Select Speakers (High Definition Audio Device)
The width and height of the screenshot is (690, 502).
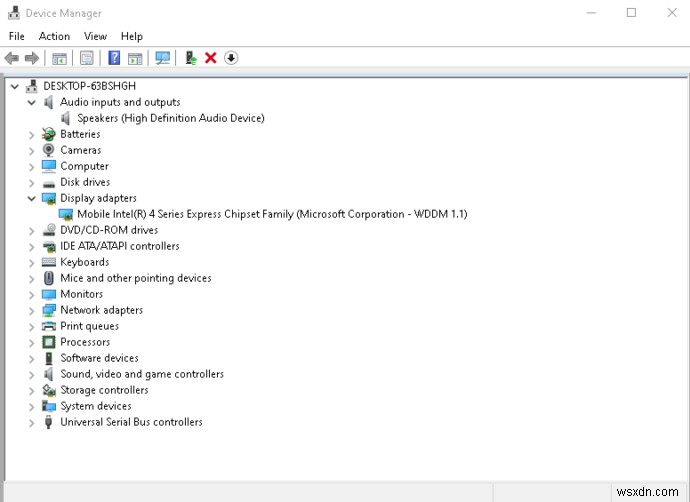(x=171, y=118)
